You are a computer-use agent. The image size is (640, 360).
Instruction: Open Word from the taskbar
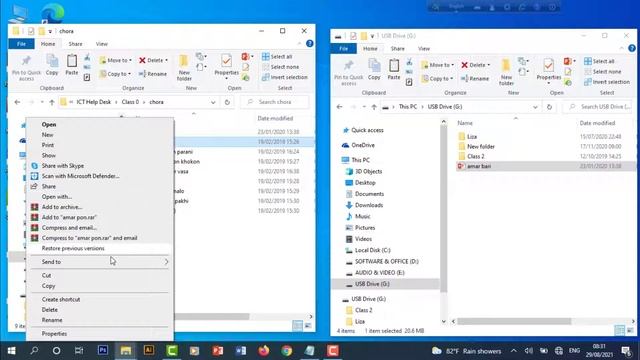[x=240, y=350]
